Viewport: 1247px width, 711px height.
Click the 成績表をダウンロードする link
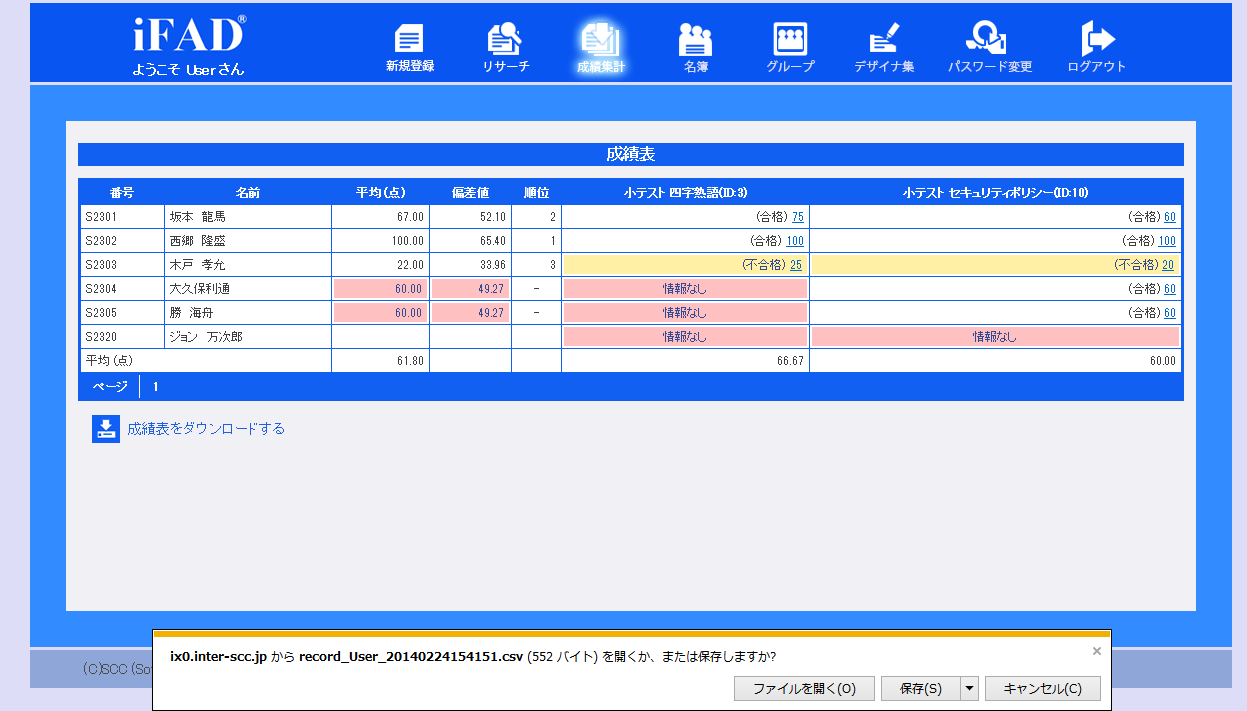coord(206,429)
